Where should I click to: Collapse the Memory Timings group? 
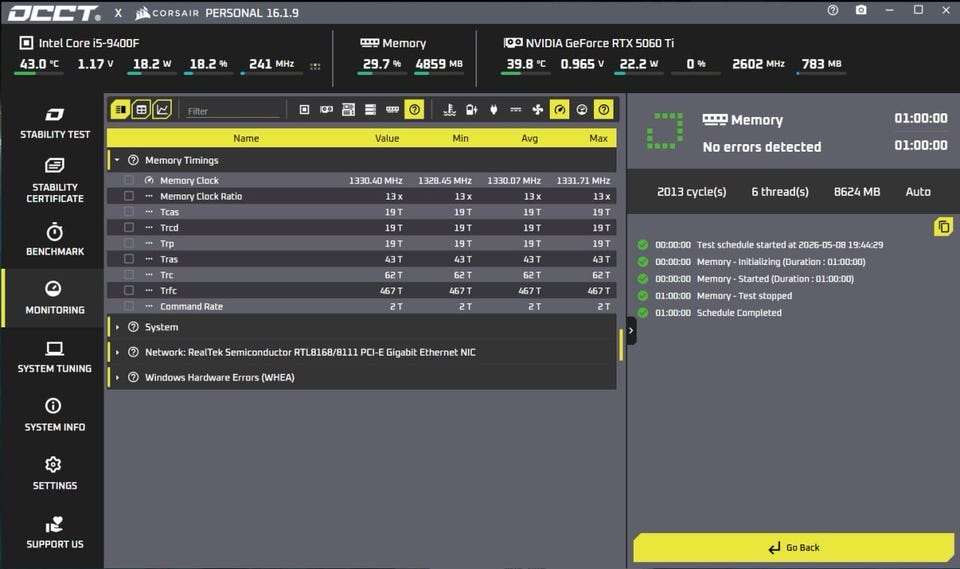(x=117, y=160)
